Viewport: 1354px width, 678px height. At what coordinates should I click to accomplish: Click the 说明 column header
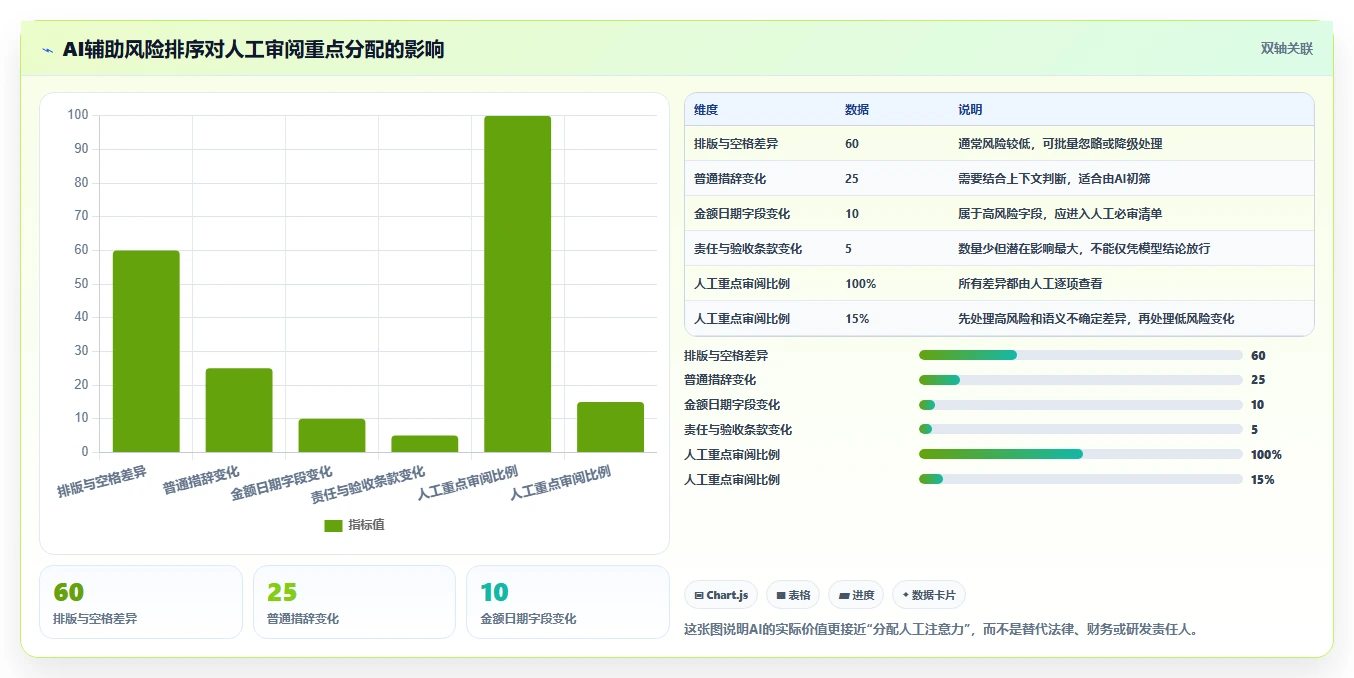click(x=970, y=110)
